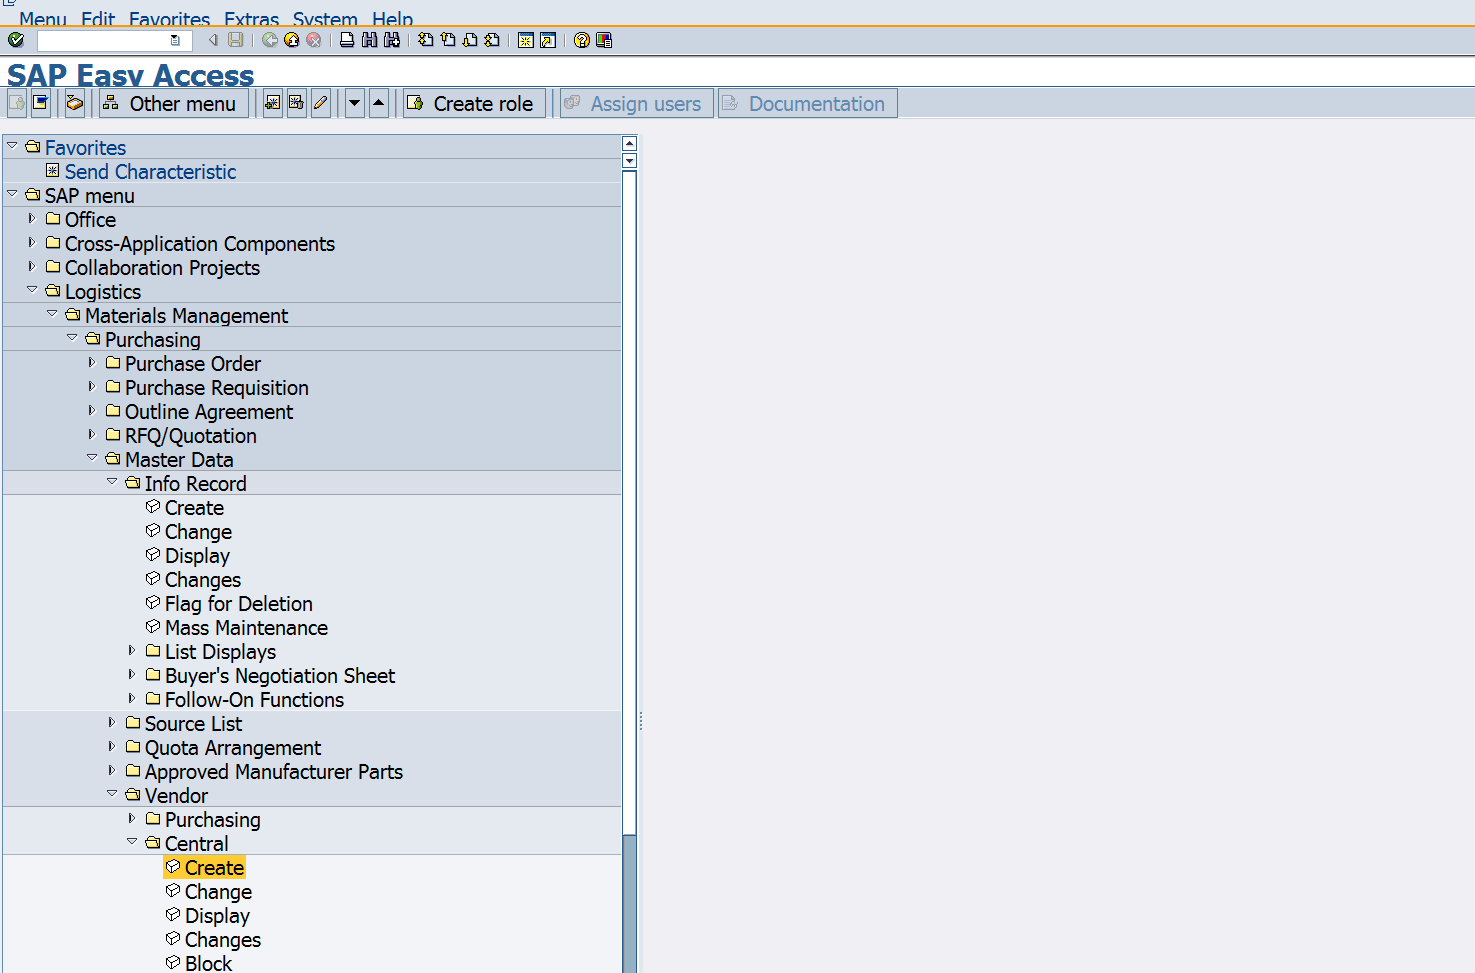Expand the Collaboration Projects folder
The image size is (1475, 973).
point(32,266)
